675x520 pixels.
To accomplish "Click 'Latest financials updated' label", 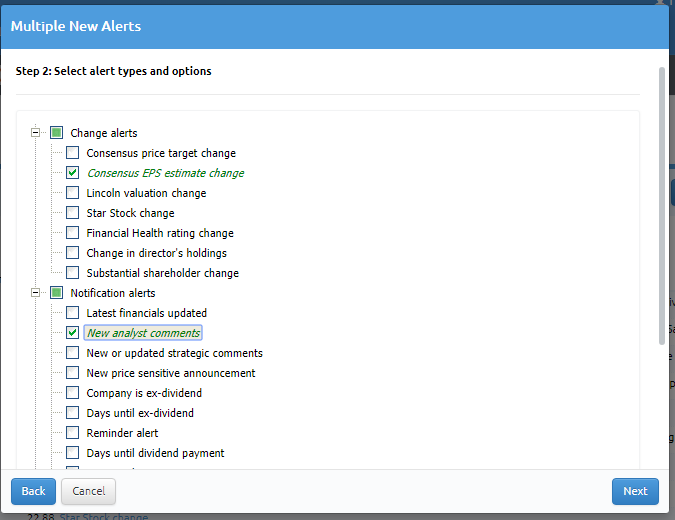I will click(147, 313).
